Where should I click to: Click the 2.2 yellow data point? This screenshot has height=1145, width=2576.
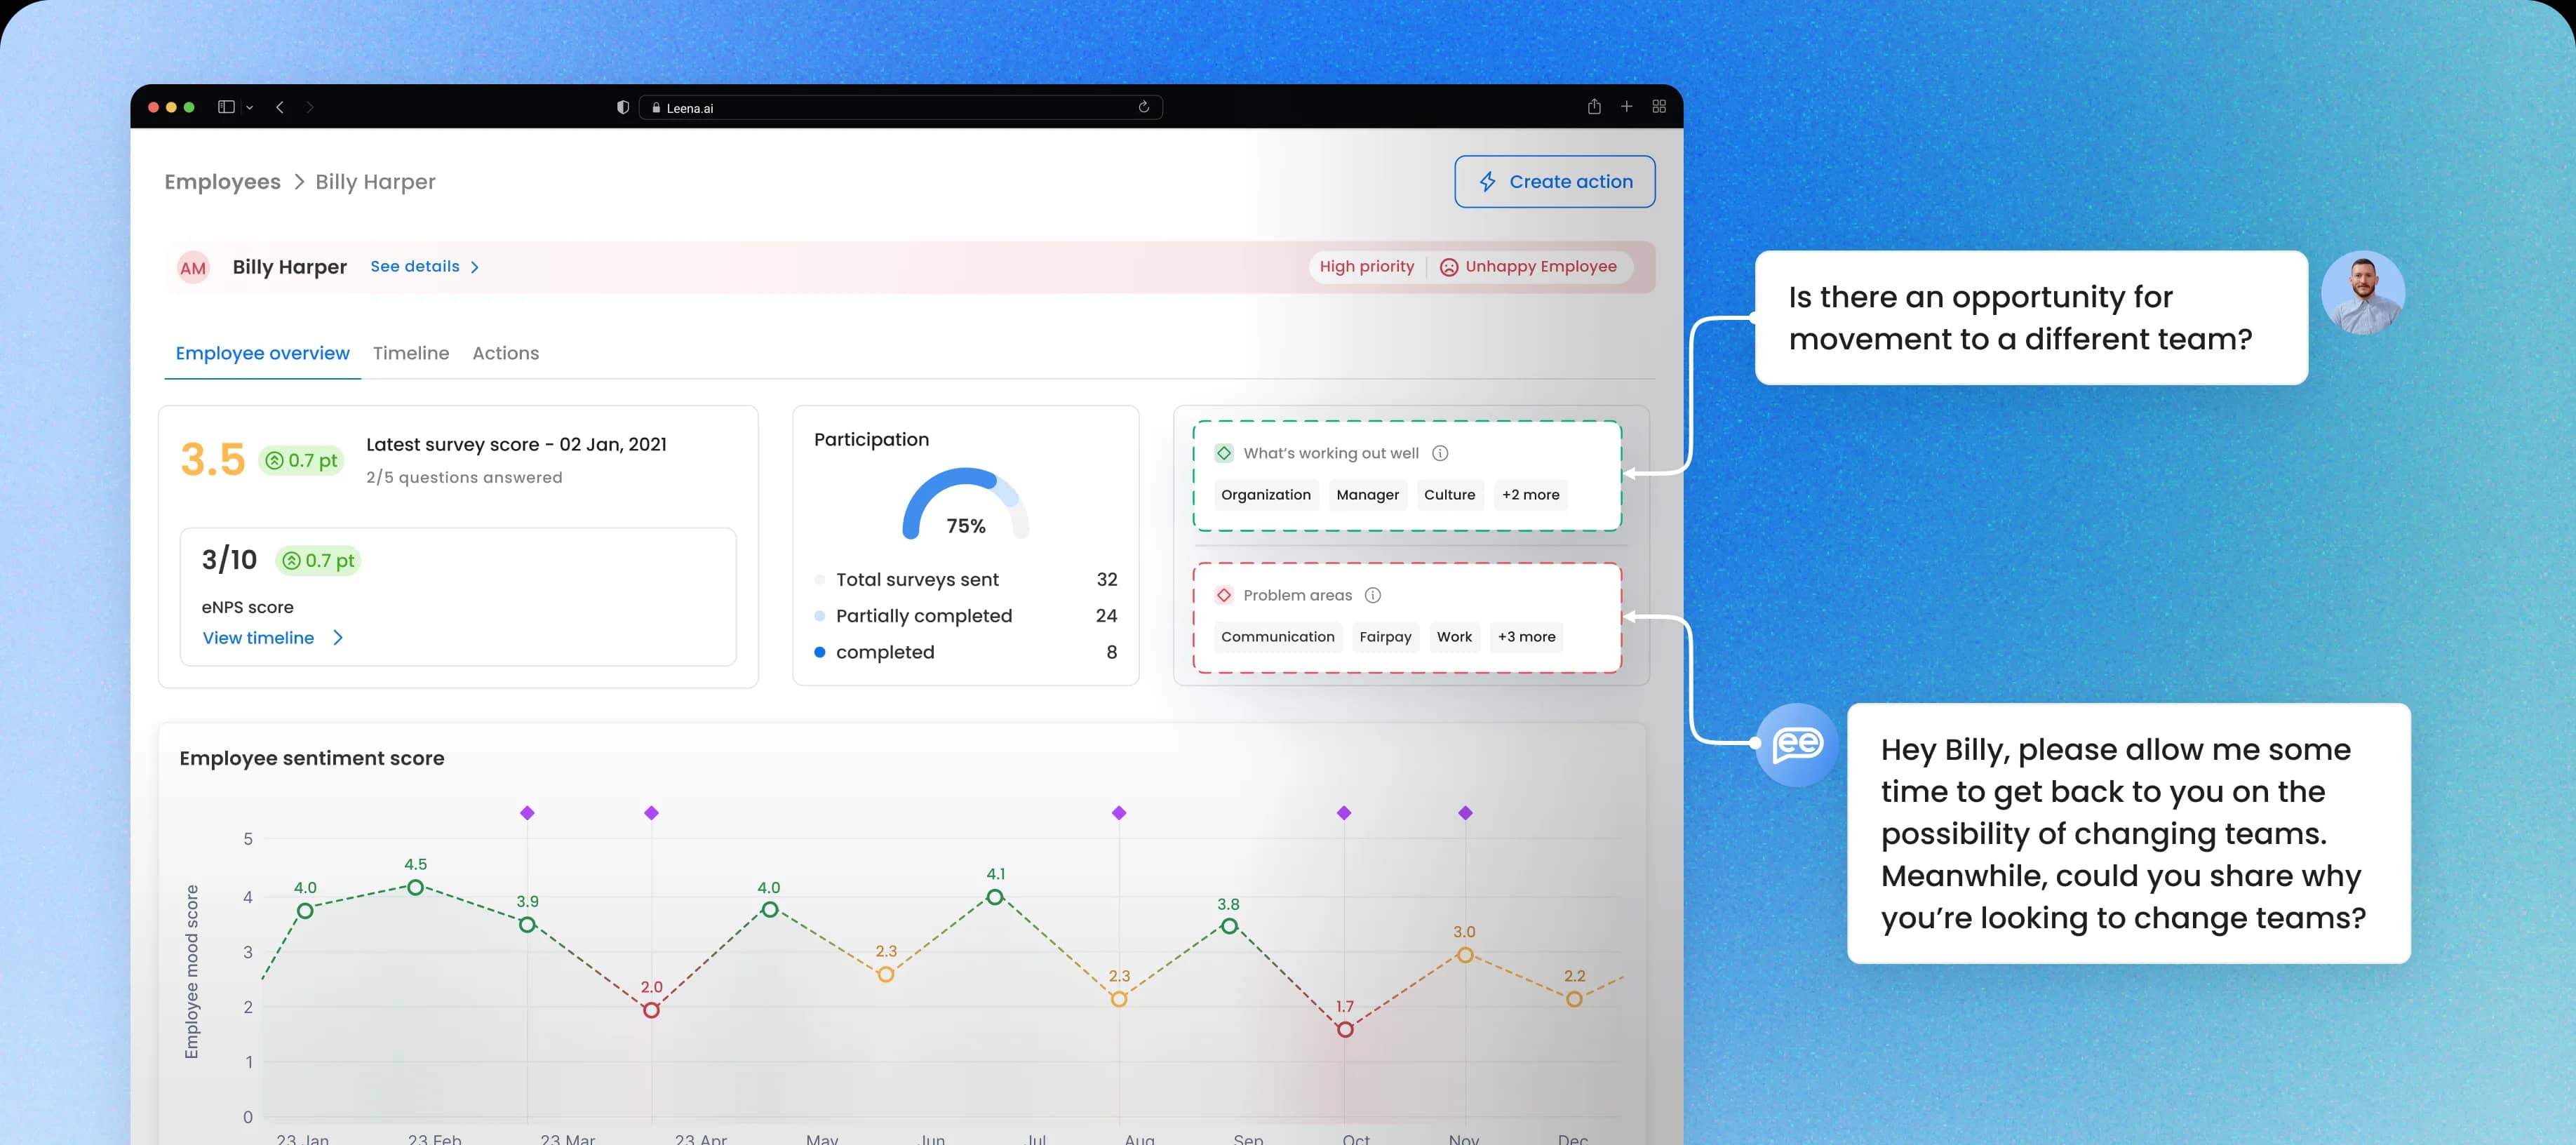click(1574, 999)
